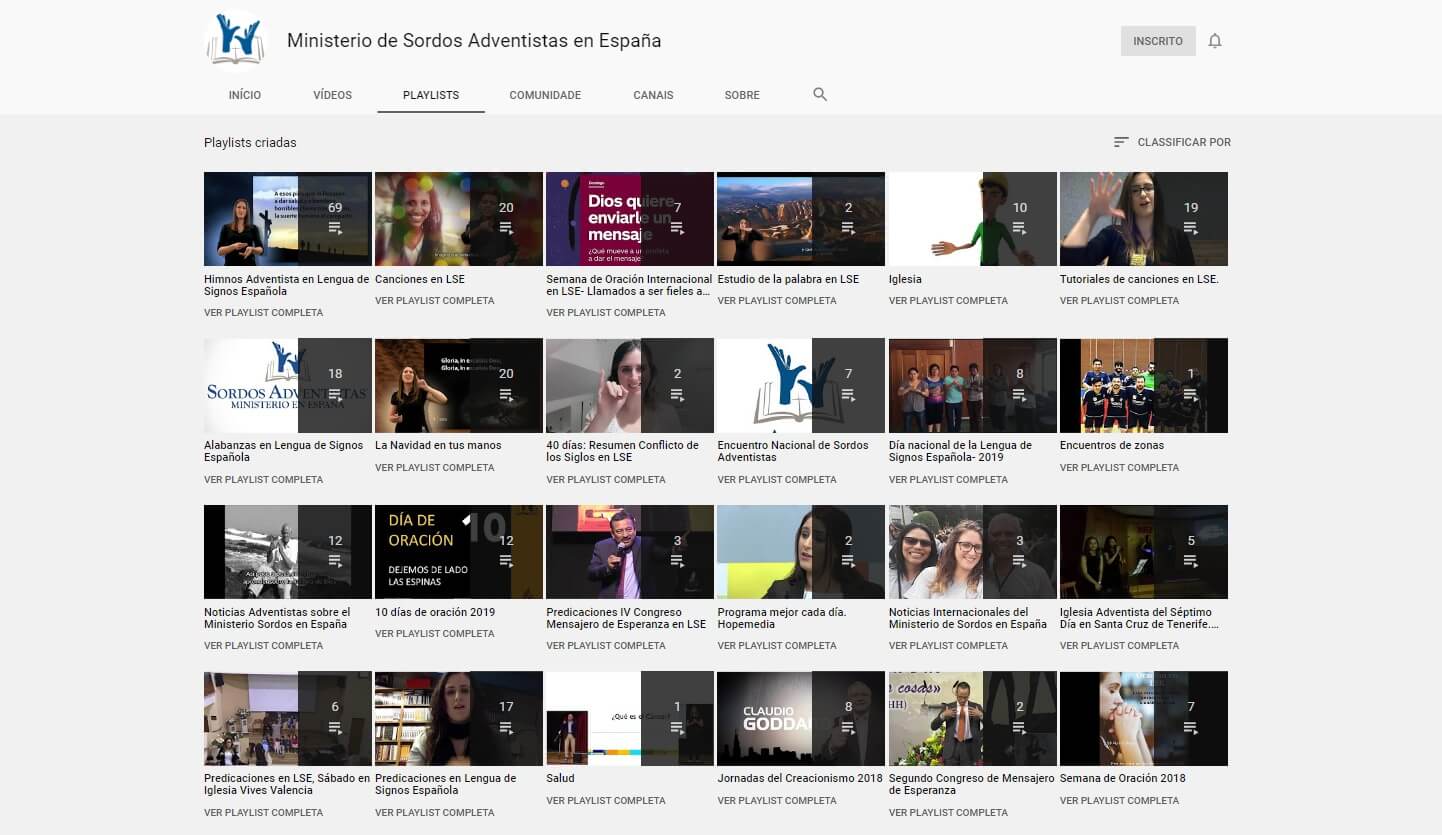Click playlist icon on Iglesia thumbnail
Viewport: 1442px width, 835px height.
pyautogui.click(x=1020, y=228)
